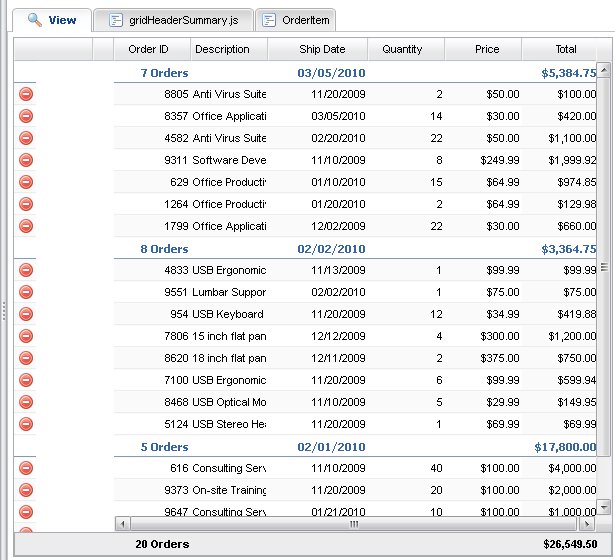
Task: Delete order 954 USB Keyboard row
Action: [x=26, y=314]
